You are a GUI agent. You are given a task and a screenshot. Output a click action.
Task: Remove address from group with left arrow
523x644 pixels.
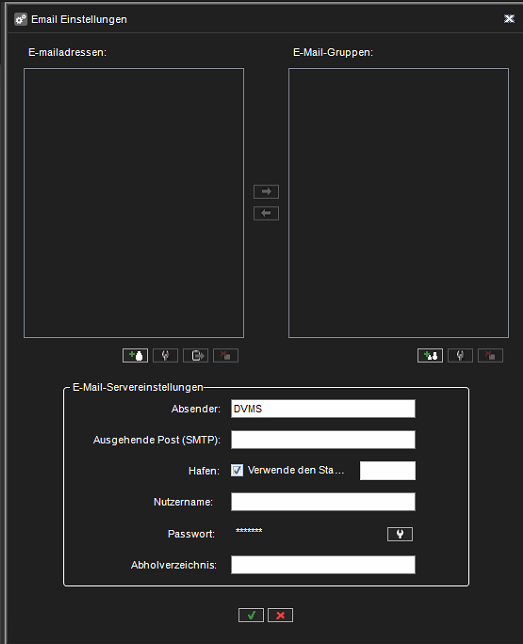point(266,213)
